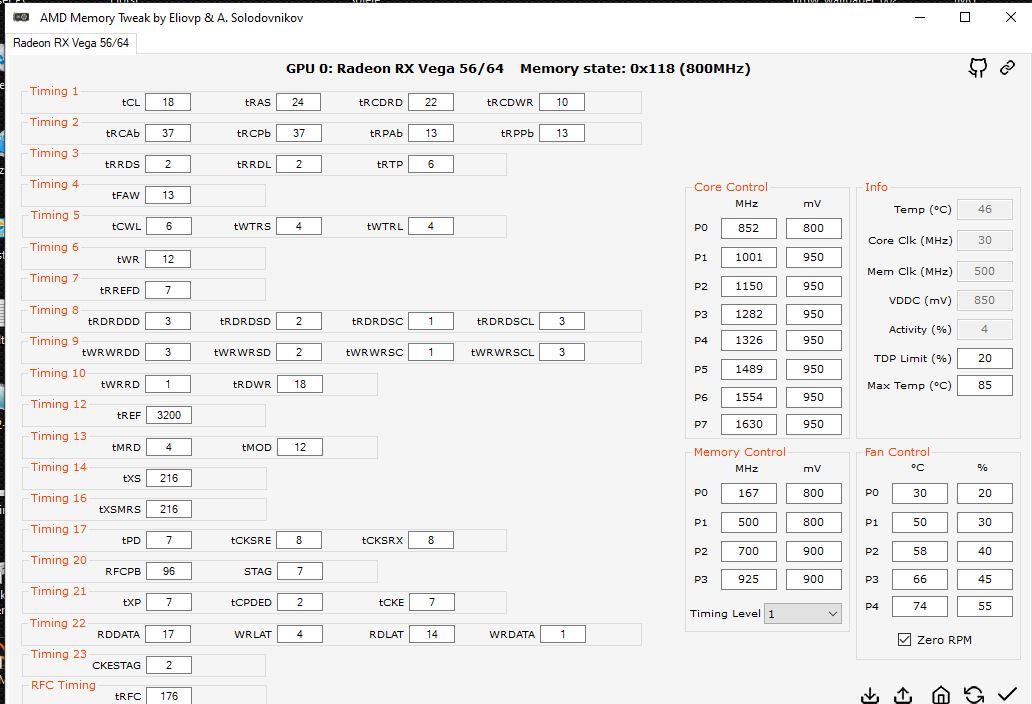Select the WRDATA input field

coord(563,634)
